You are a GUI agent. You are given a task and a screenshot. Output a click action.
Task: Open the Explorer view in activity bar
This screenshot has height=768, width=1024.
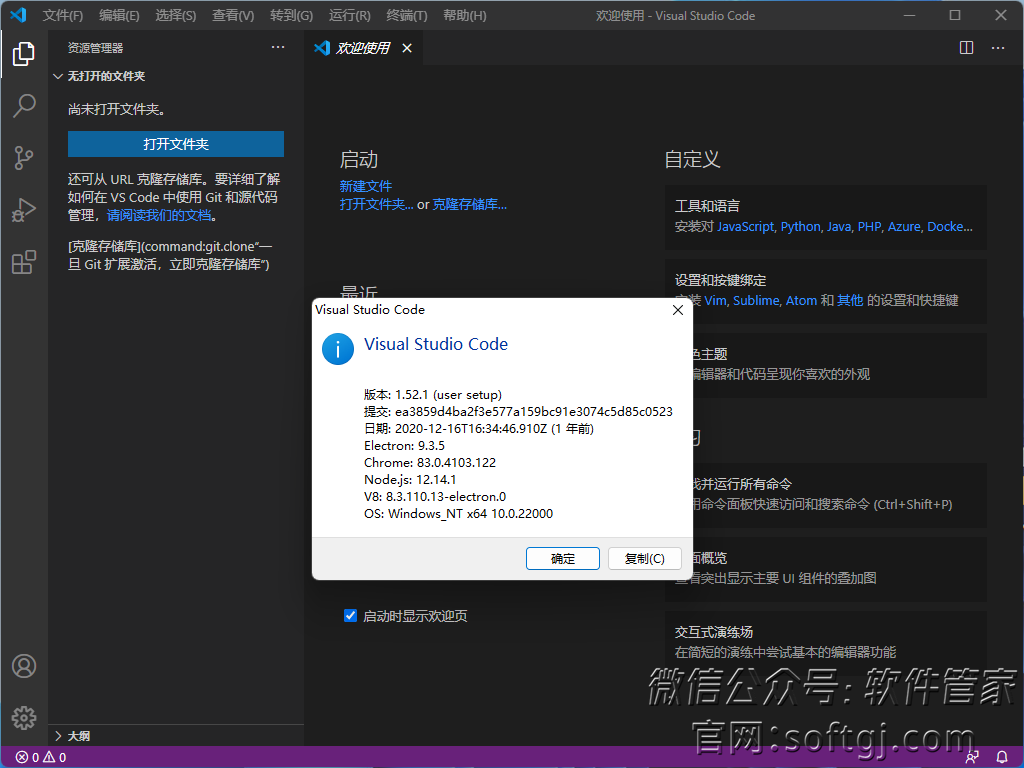pyautogui.click(x=24, y=54)
